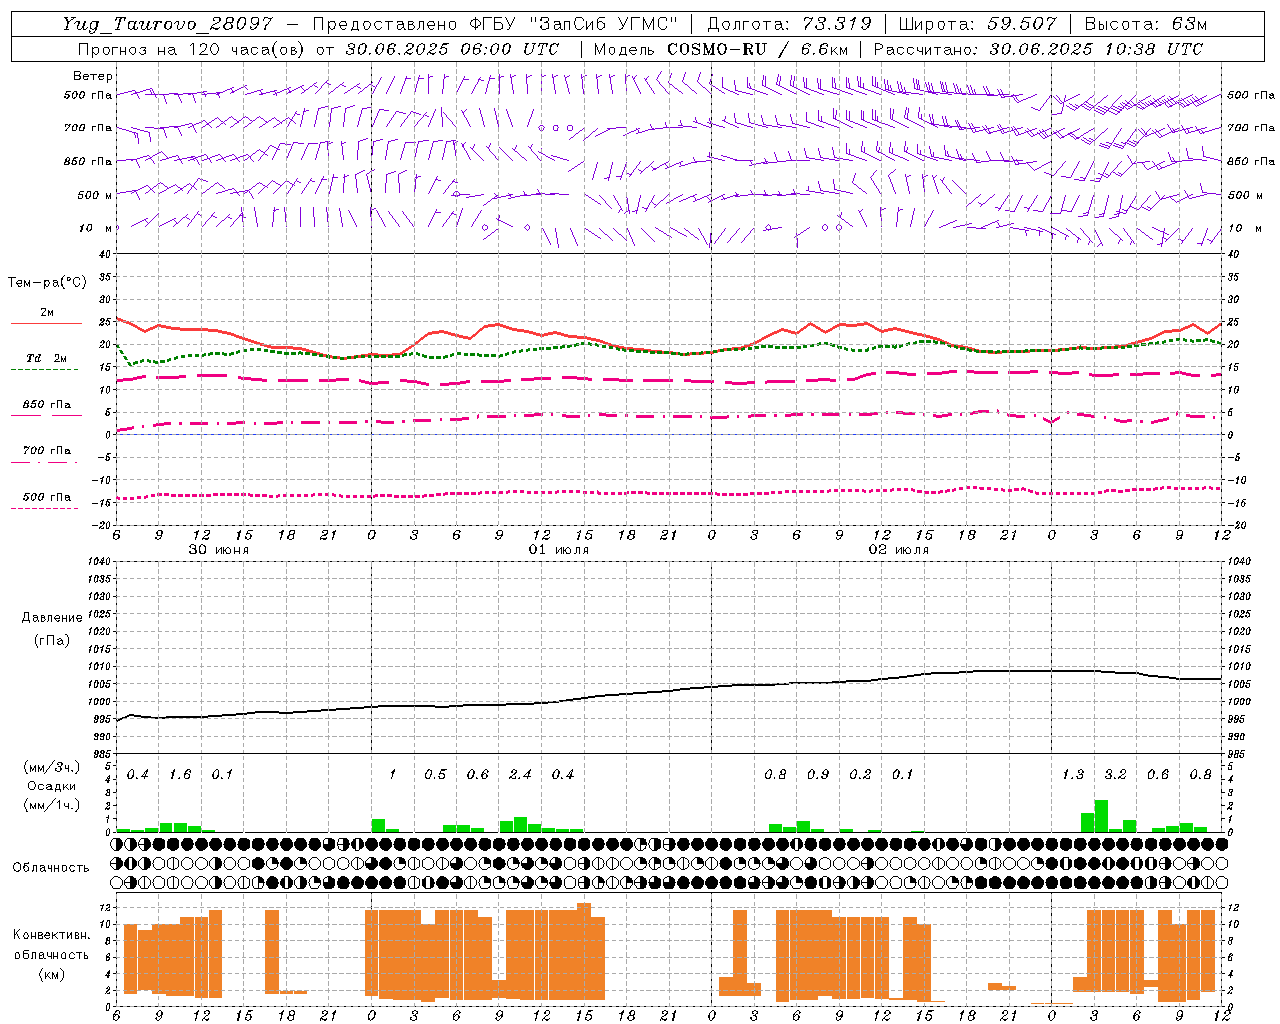Viewport: 1280px width, 1024px height.
Task: Click the 1.3 precipitation value
Action: [1073, 775]
